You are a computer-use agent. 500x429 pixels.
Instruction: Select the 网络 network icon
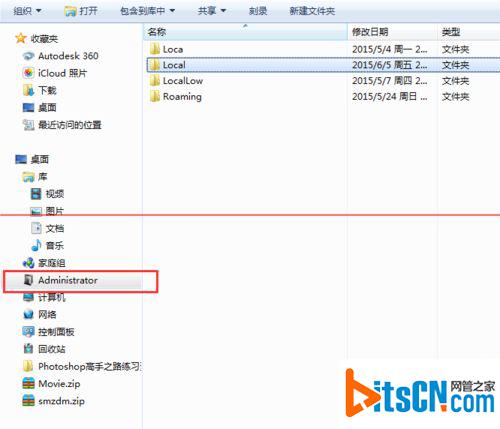28,314
